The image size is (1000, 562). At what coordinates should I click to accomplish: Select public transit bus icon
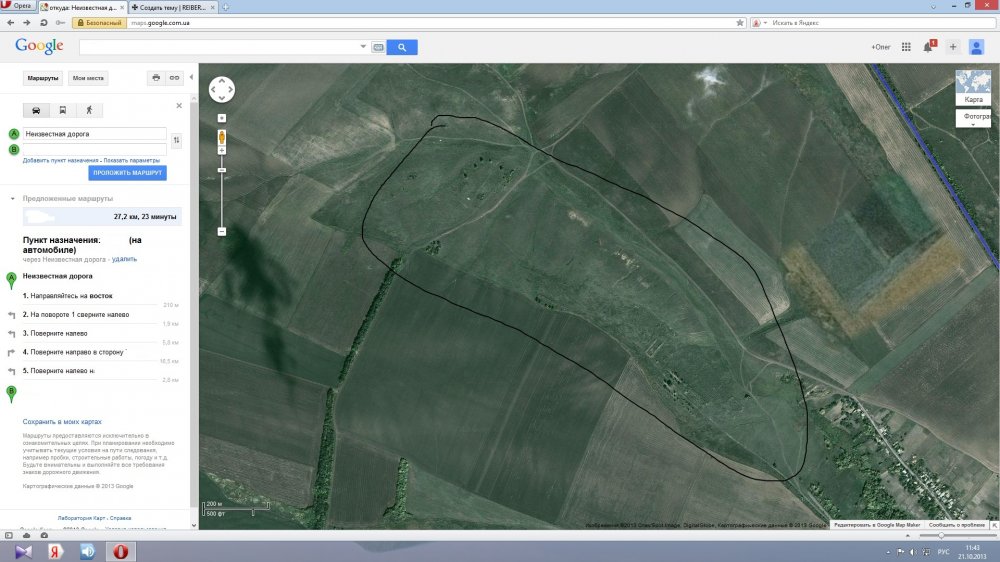coord(63,110)
